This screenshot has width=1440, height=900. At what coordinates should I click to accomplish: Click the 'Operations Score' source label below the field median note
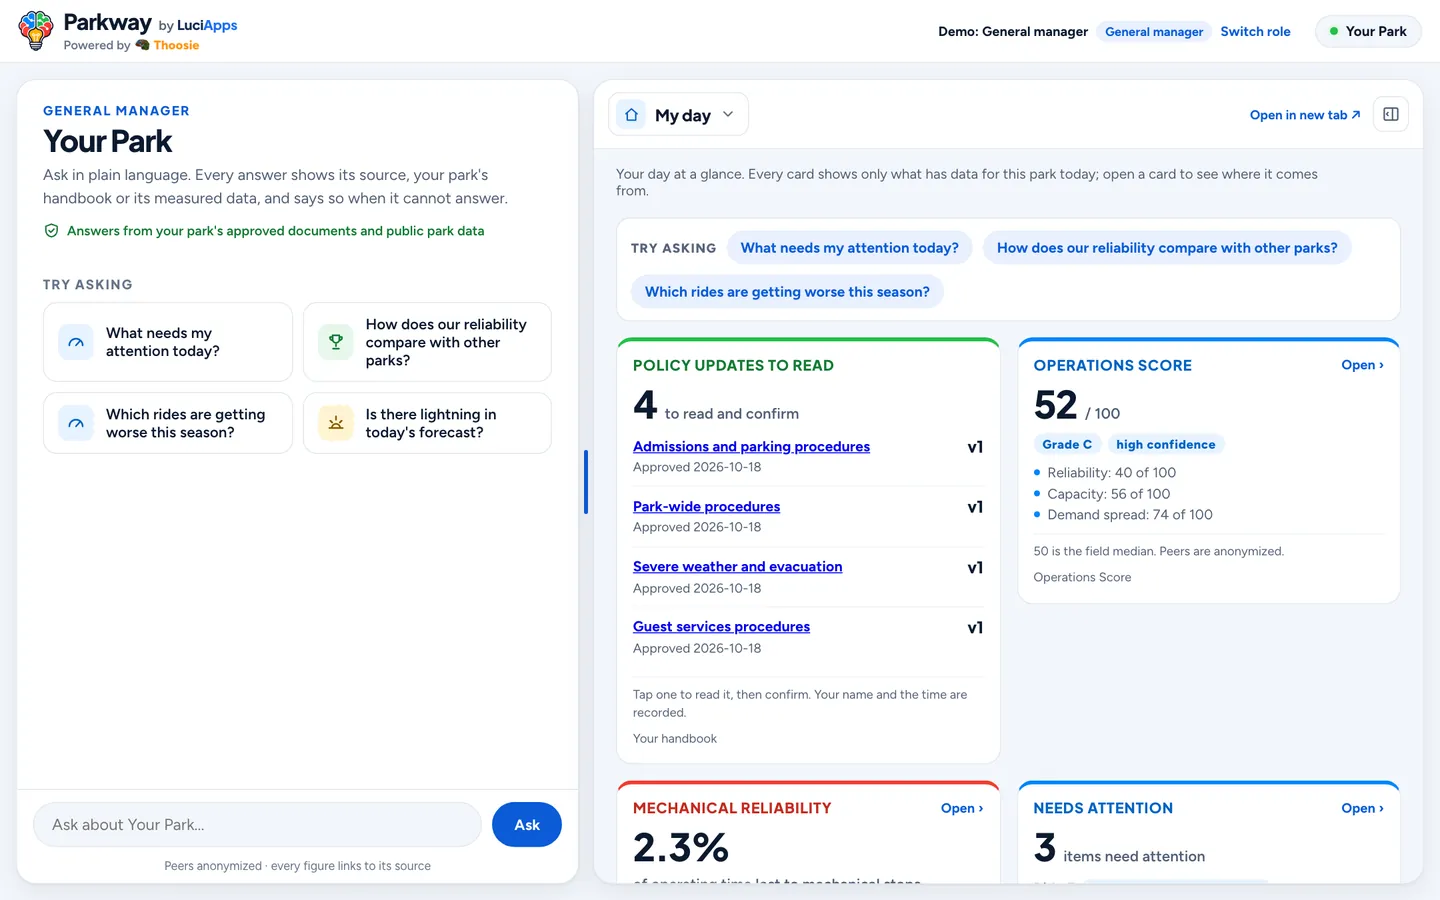click(1082, 577)
